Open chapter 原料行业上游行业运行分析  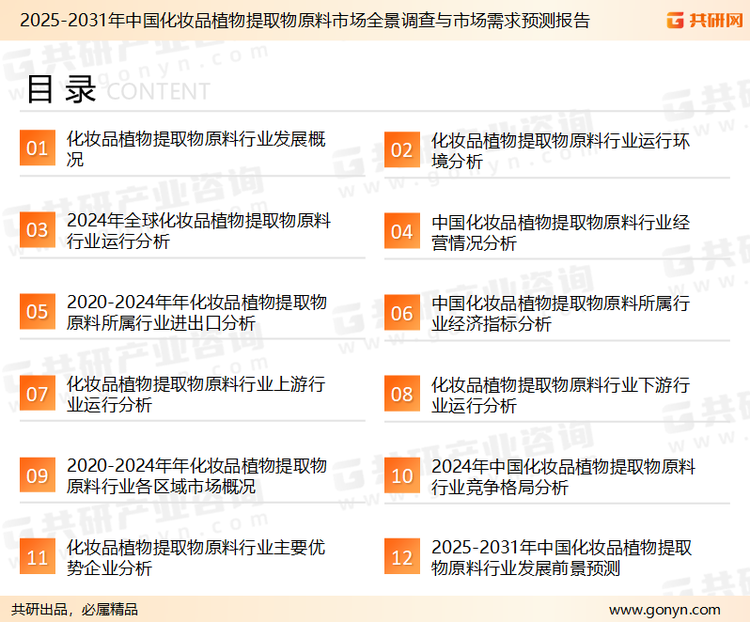[x=196, y=394]
